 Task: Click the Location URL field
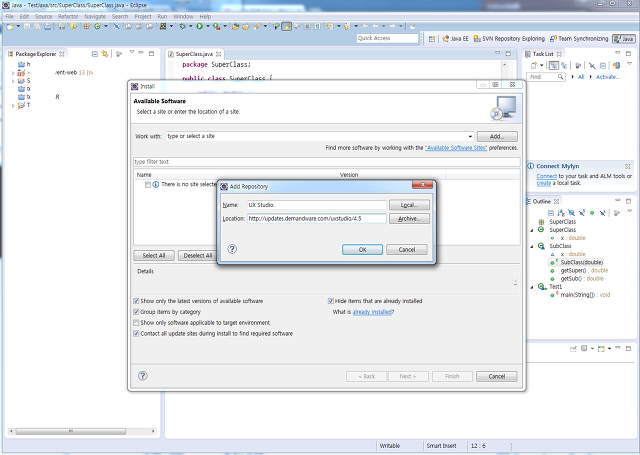coord(316,219)
